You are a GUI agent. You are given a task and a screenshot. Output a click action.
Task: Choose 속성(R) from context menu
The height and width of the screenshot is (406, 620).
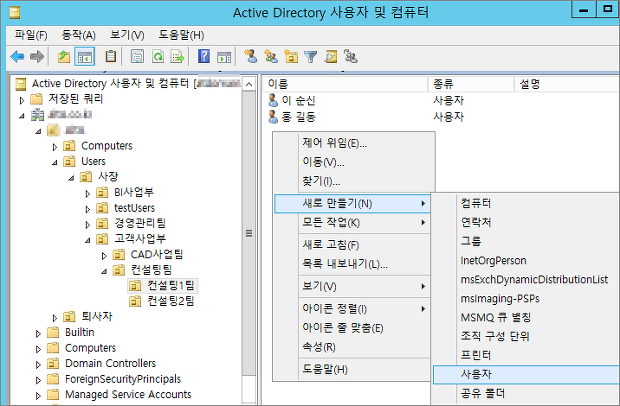[352, 347]
